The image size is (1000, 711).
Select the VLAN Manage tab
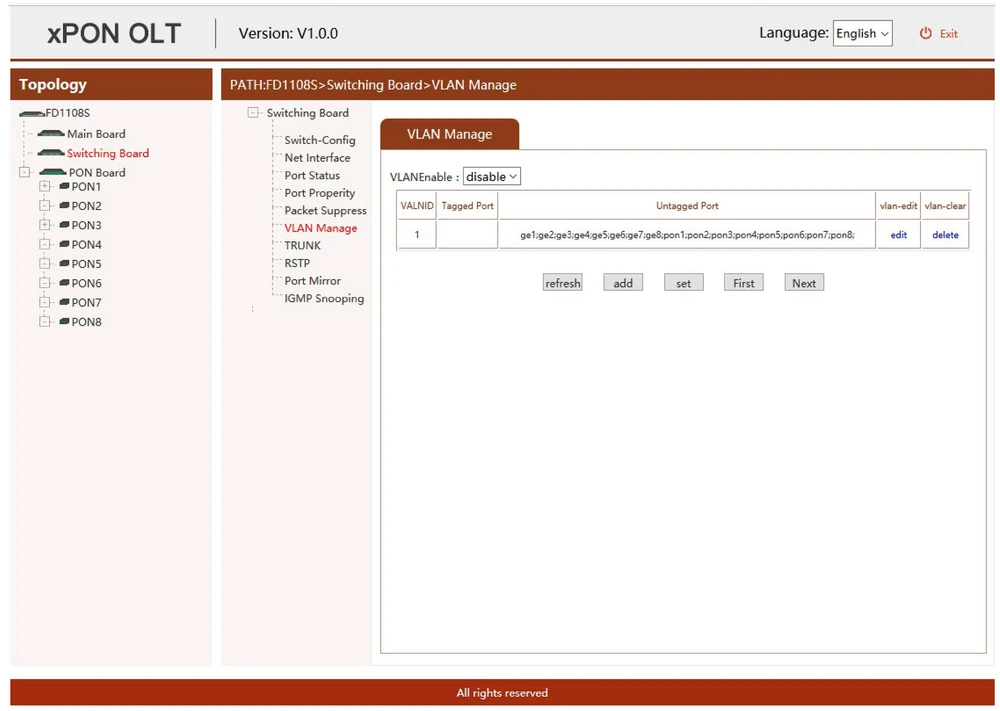(449, 134)
